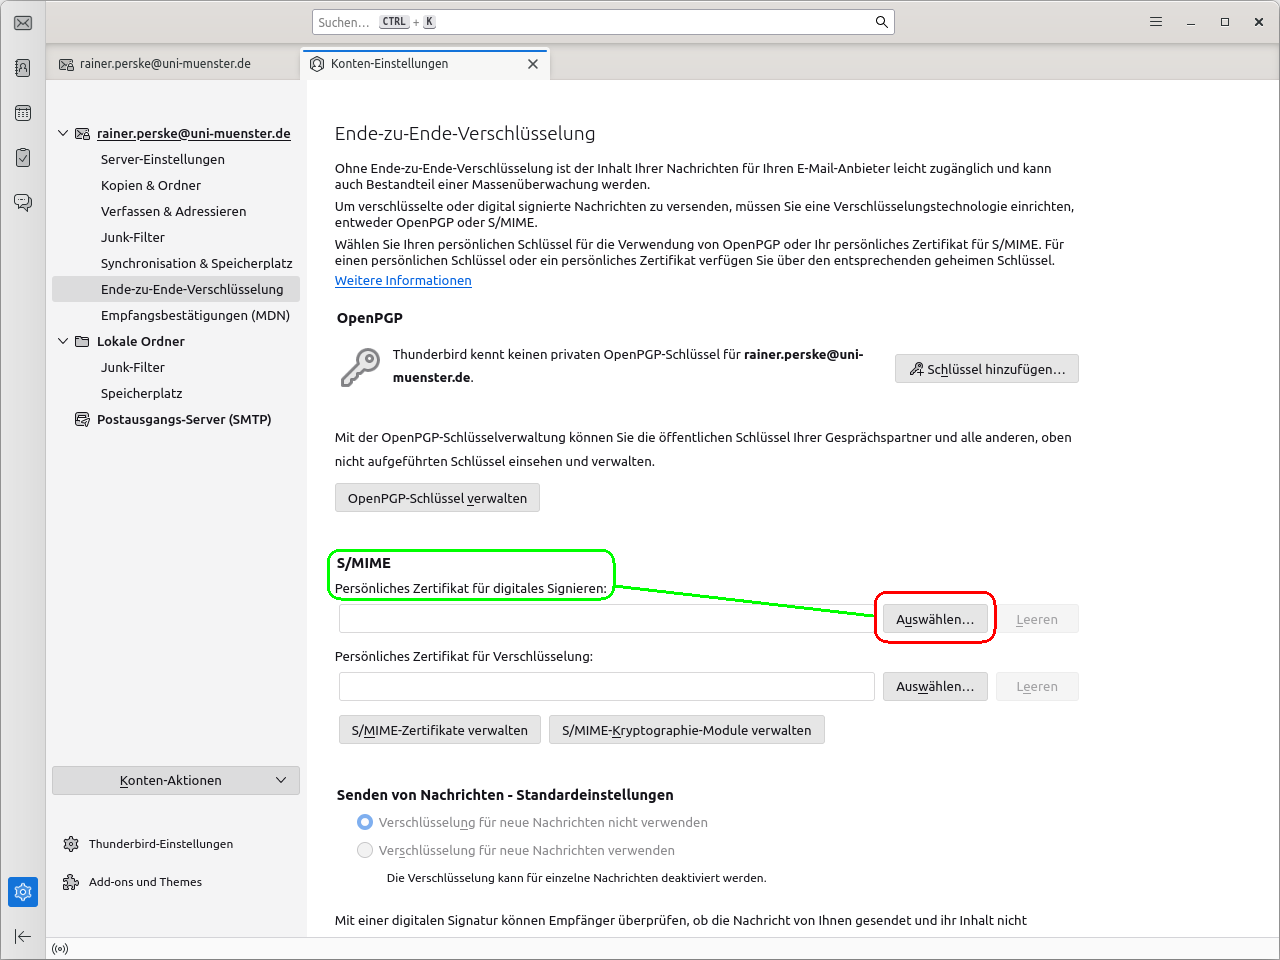Open the Chat space

click(23, 203)
